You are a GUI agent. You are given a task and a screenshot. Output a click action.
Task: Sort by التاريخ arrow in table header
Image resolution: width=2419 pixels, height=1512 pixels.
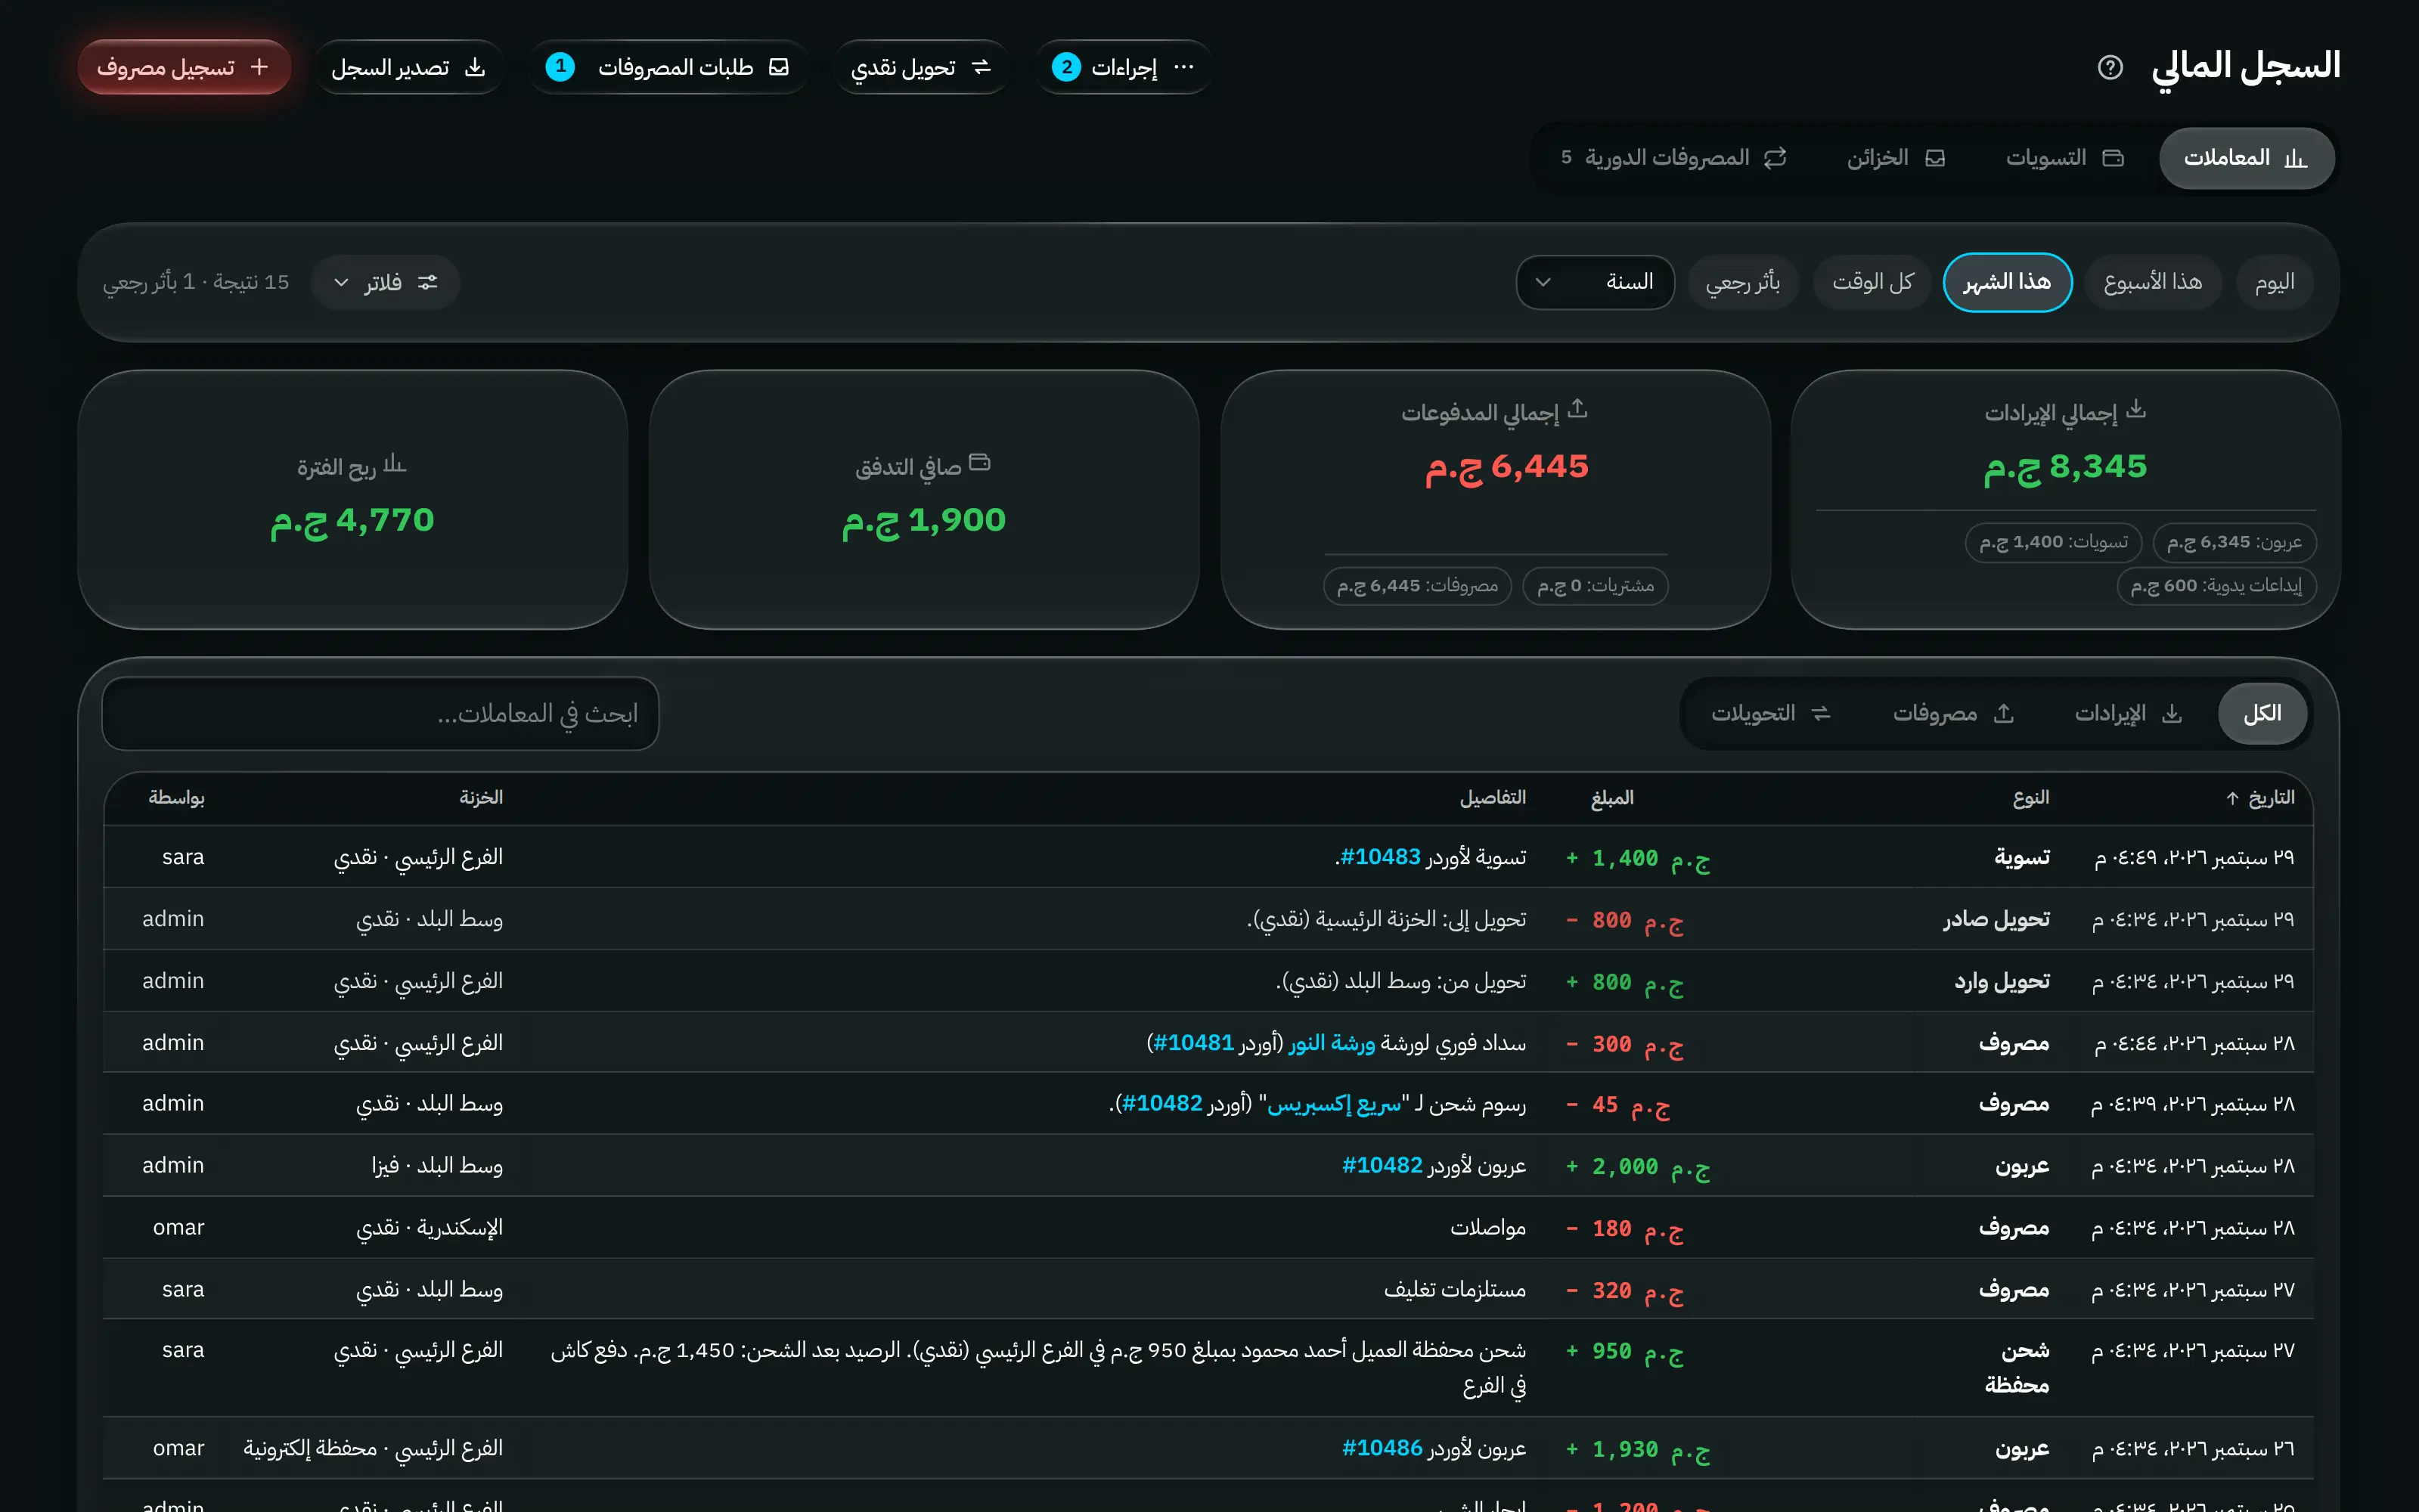point(2232,798)
